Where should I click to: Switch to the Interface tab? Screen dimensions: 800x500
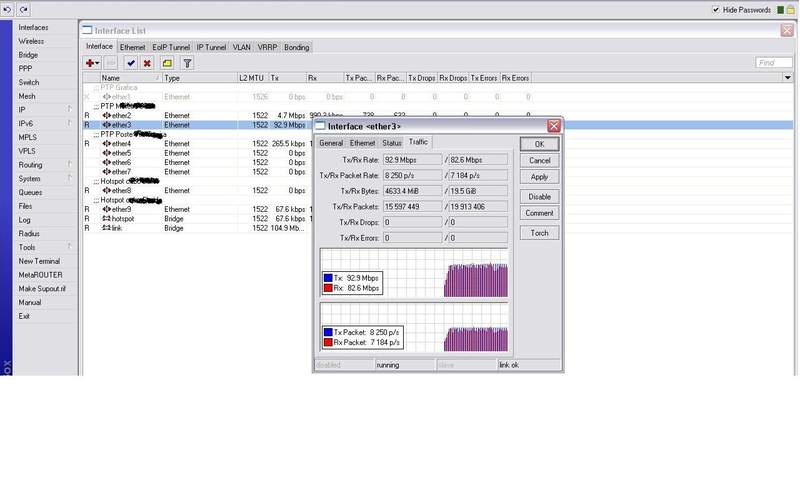99,46
